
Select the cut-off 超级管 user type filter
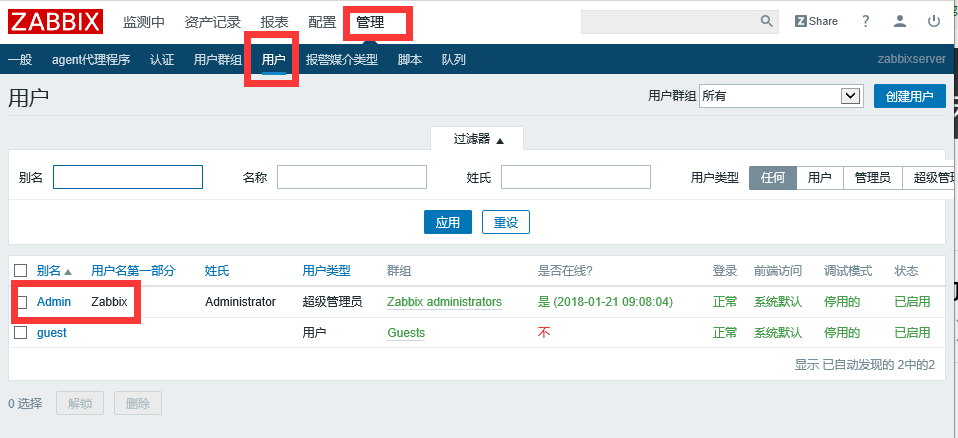click(x=930, y=178)
